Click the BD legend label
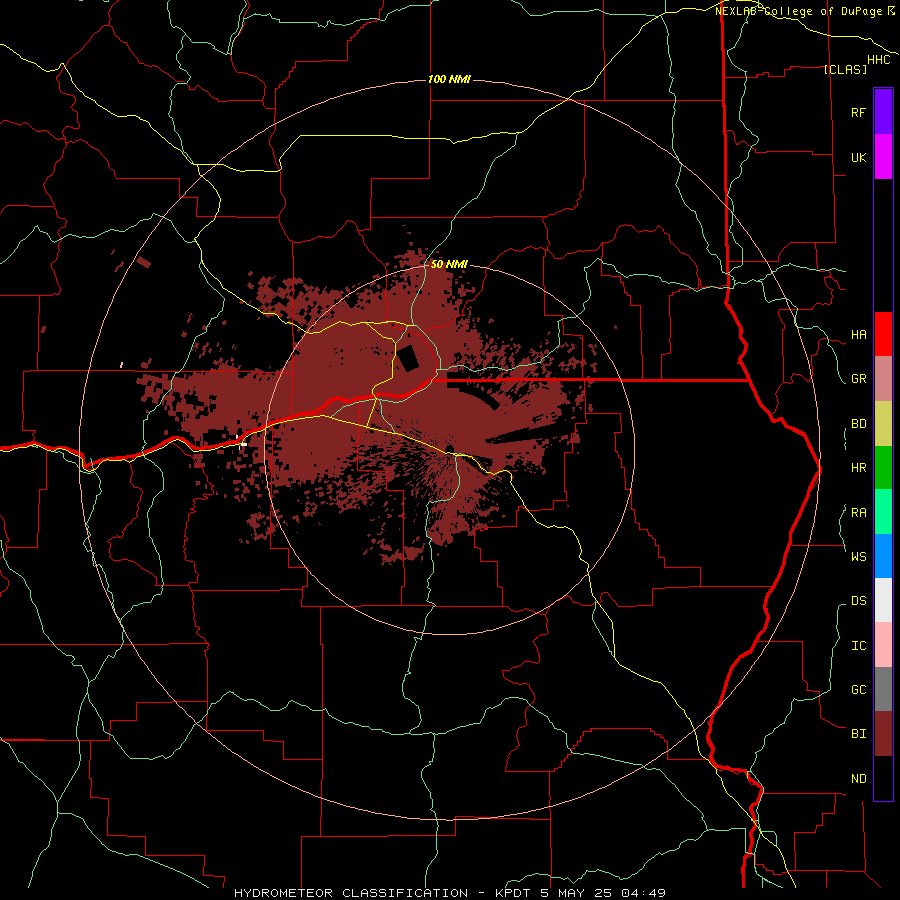900x900 pixels. pyautogui.click(x=858, y=424)
